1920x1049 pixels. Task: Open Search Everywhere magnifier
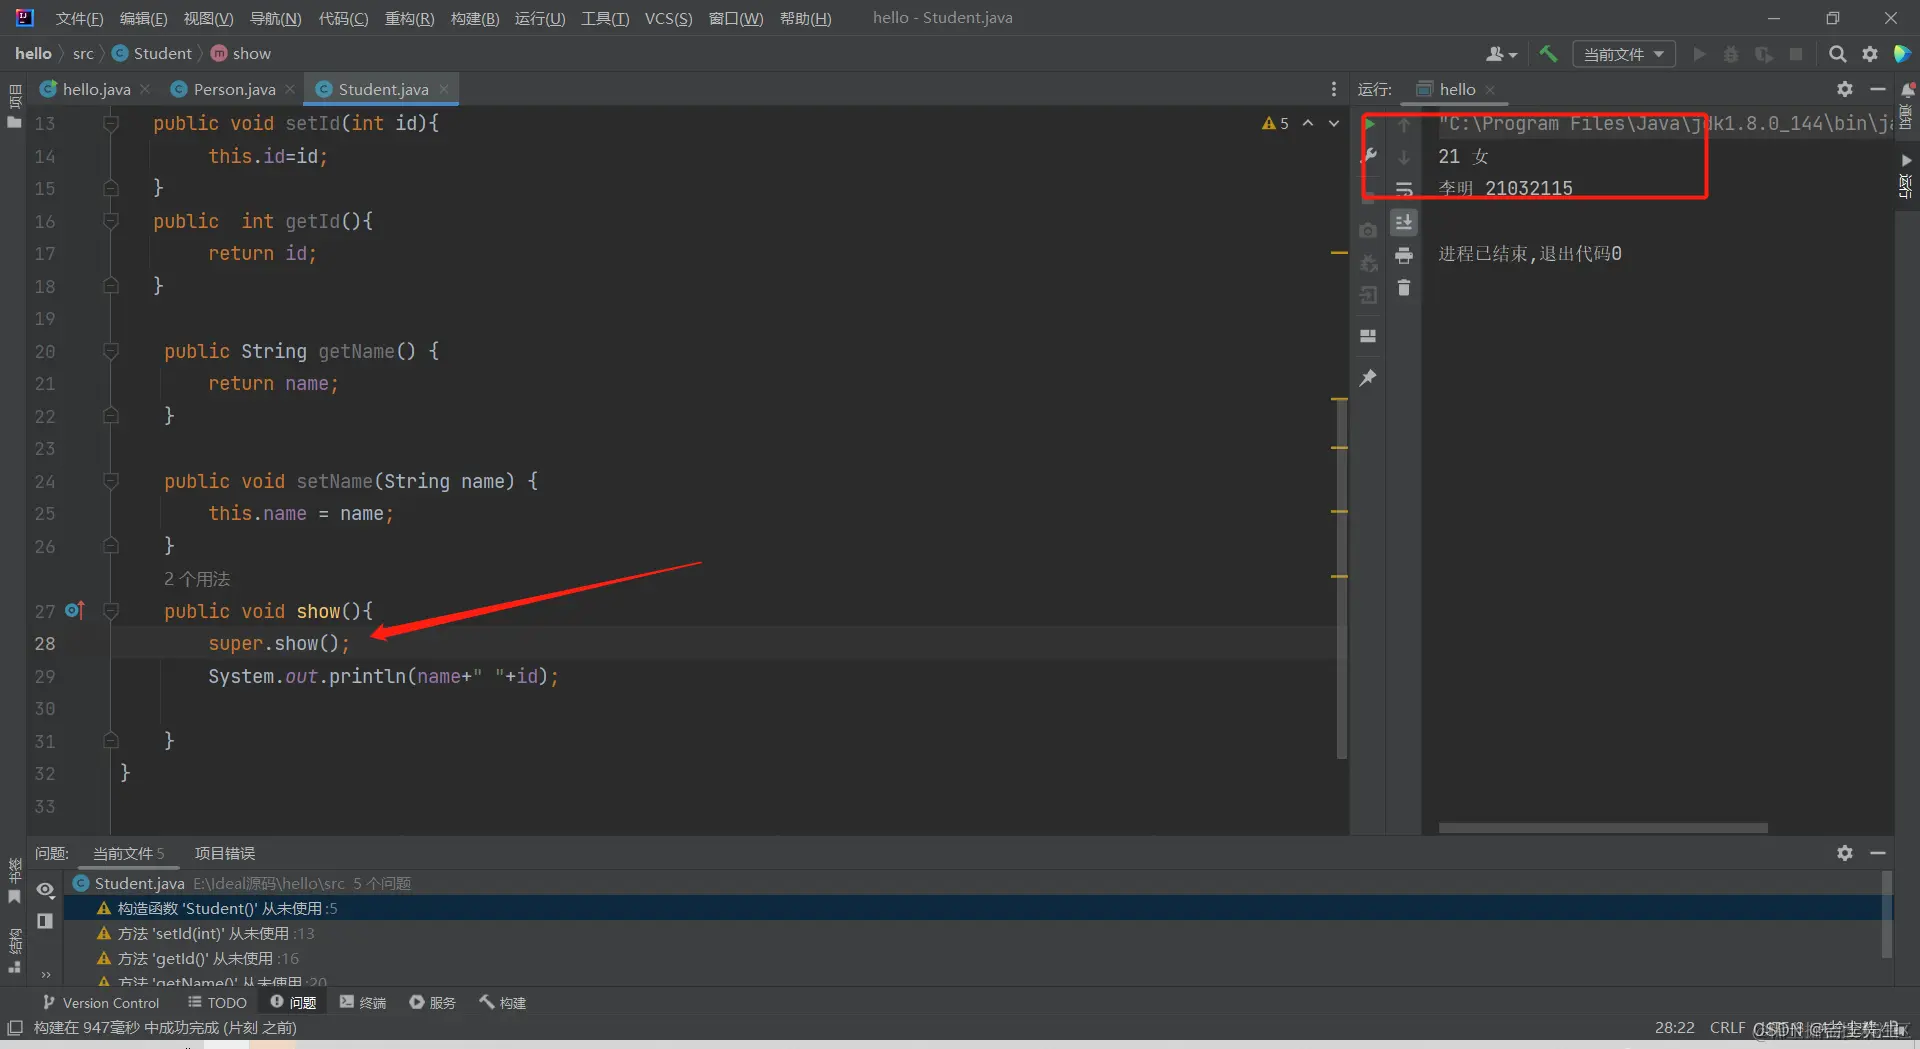point(1837,54)
